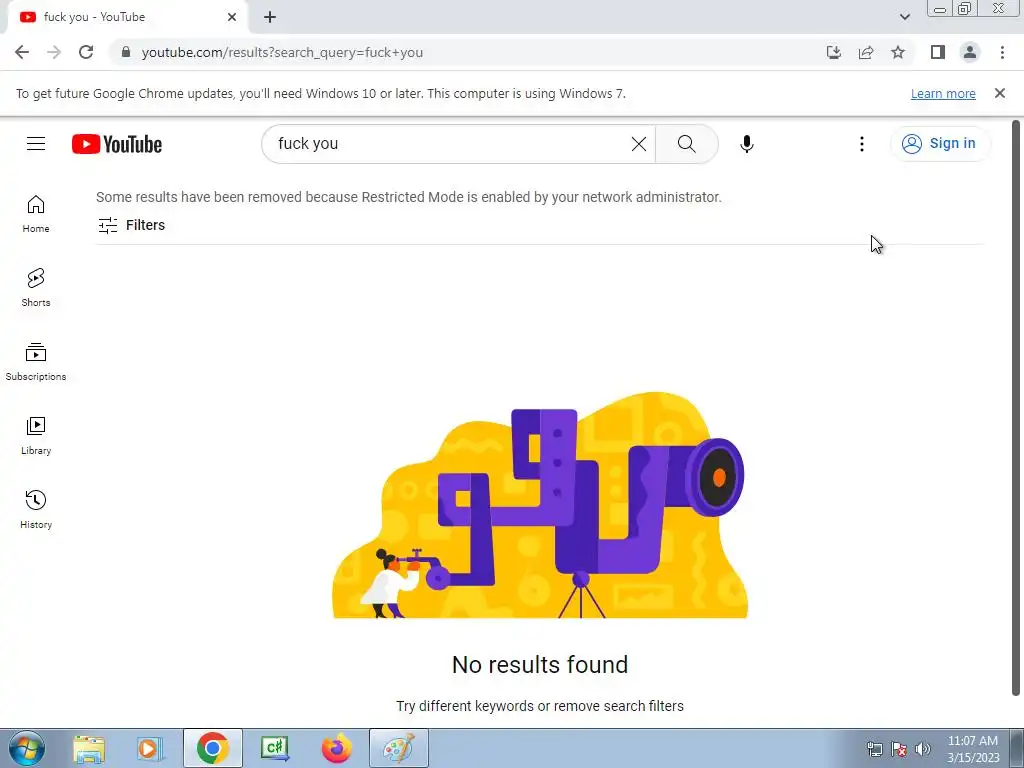Click the Sign in button
Screen dimensions: 1024x768
tap(939, 144)
